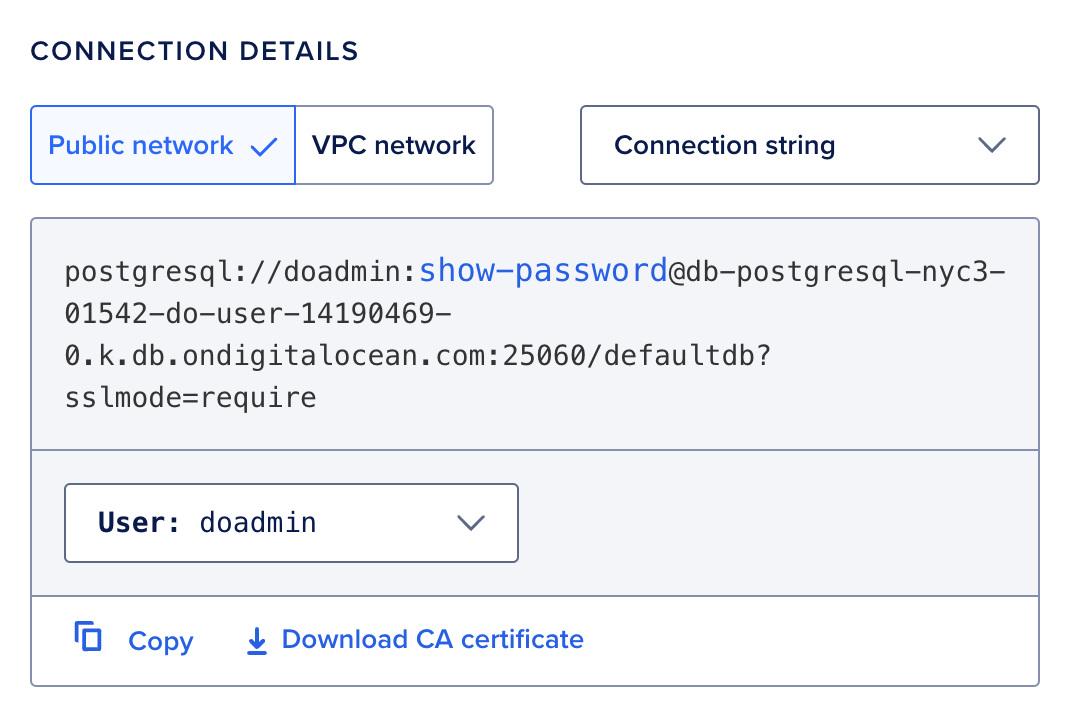Expand the User: doadmin dropdown
Image resolution: width=1066 pixels, height=706 pixels.
point(291,522)
